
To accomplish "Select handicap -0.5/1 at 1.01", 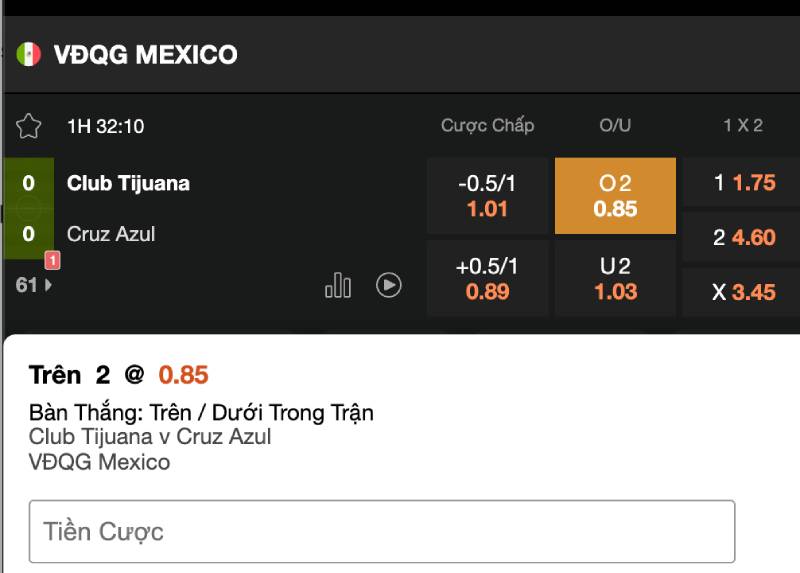I will click(488, 196).
